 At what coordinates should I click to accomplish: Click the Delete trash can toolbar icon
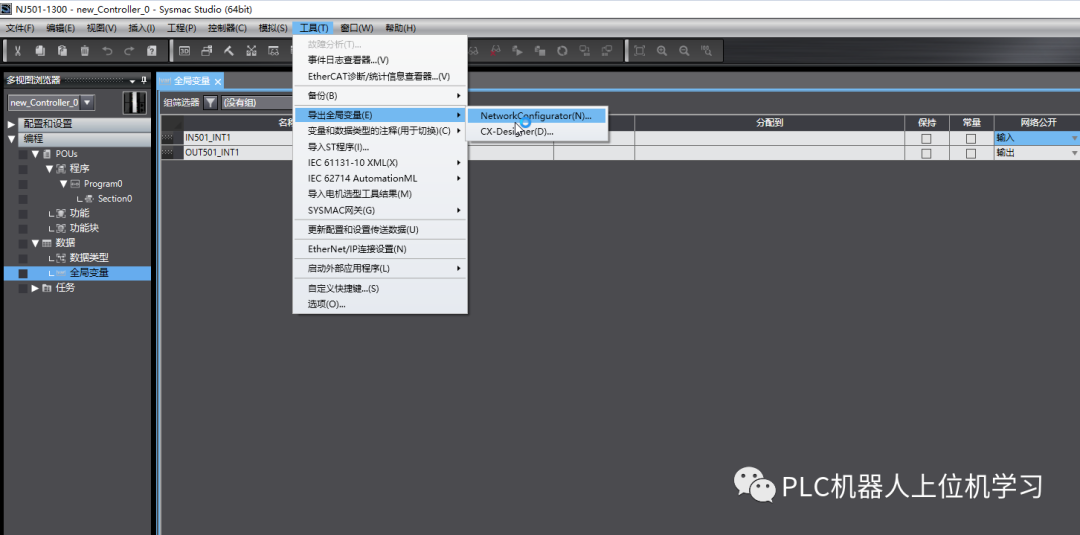[85, 50]
